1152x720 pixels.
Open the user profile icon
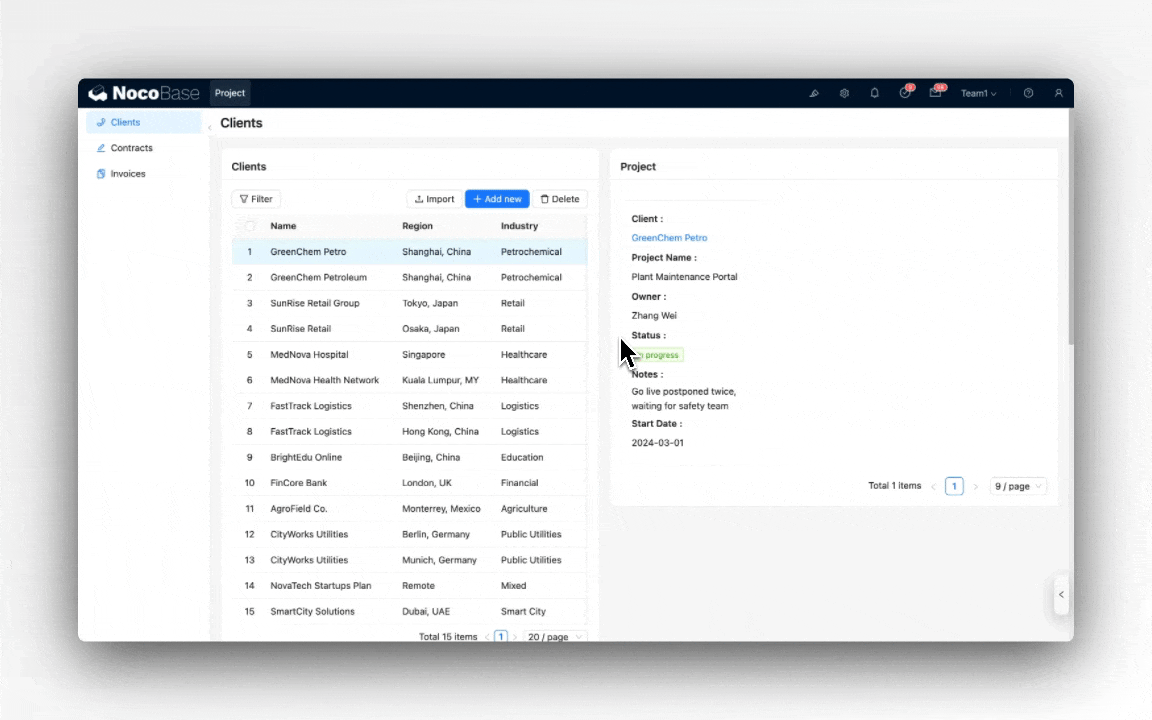[x=1058, y=93]
